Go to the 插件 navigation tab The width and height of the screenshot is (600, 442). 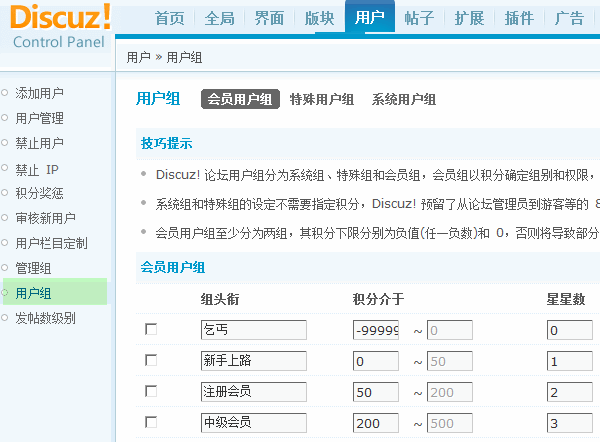pos(519,19)
